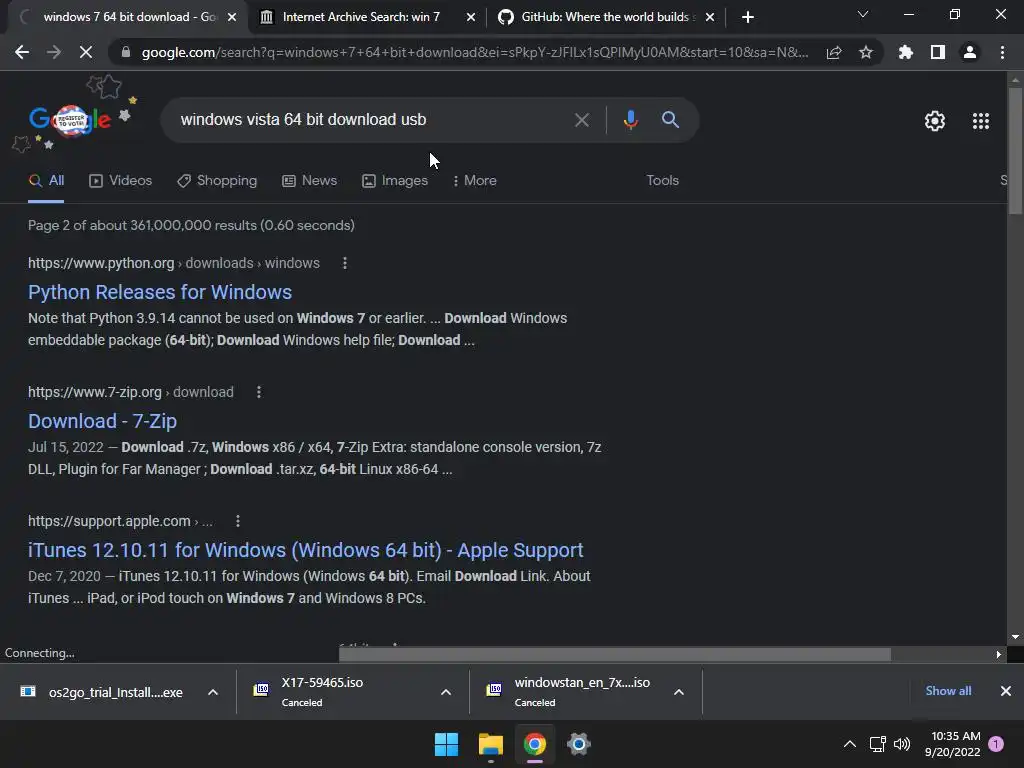Show hidden system tray icons

[x=850, y=744]
